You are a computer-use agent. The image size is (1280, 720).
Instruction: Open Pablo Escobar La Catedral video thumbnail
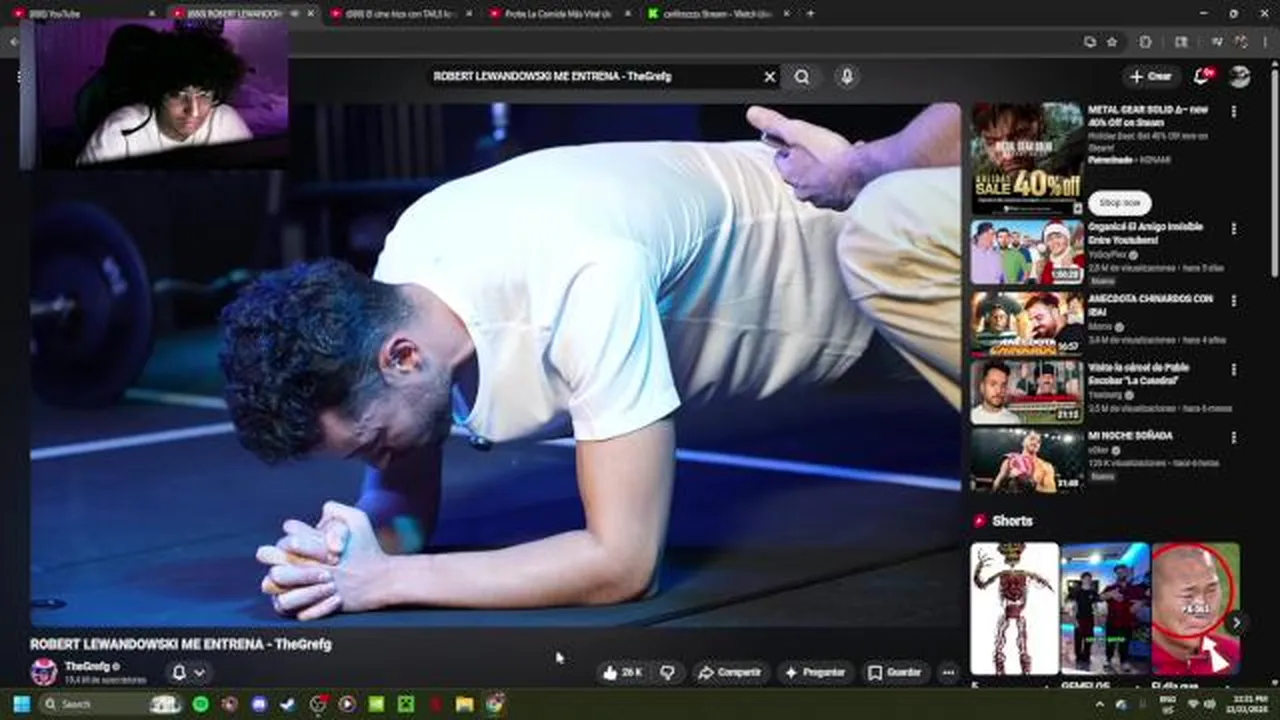tap(1027, 392)
